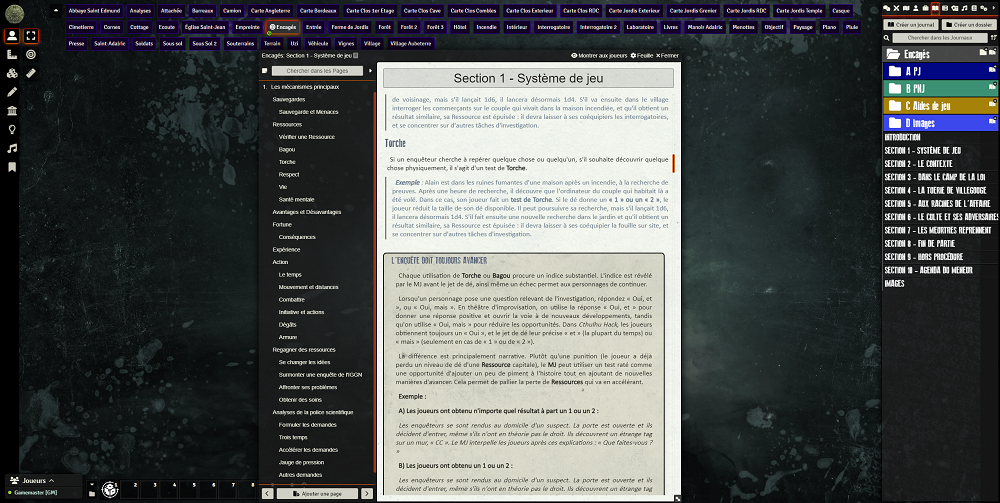The height and width of the screenshot is (503, 1000).
Task: Open the Ambient Sound music note controls
Action: click(12, 148)
